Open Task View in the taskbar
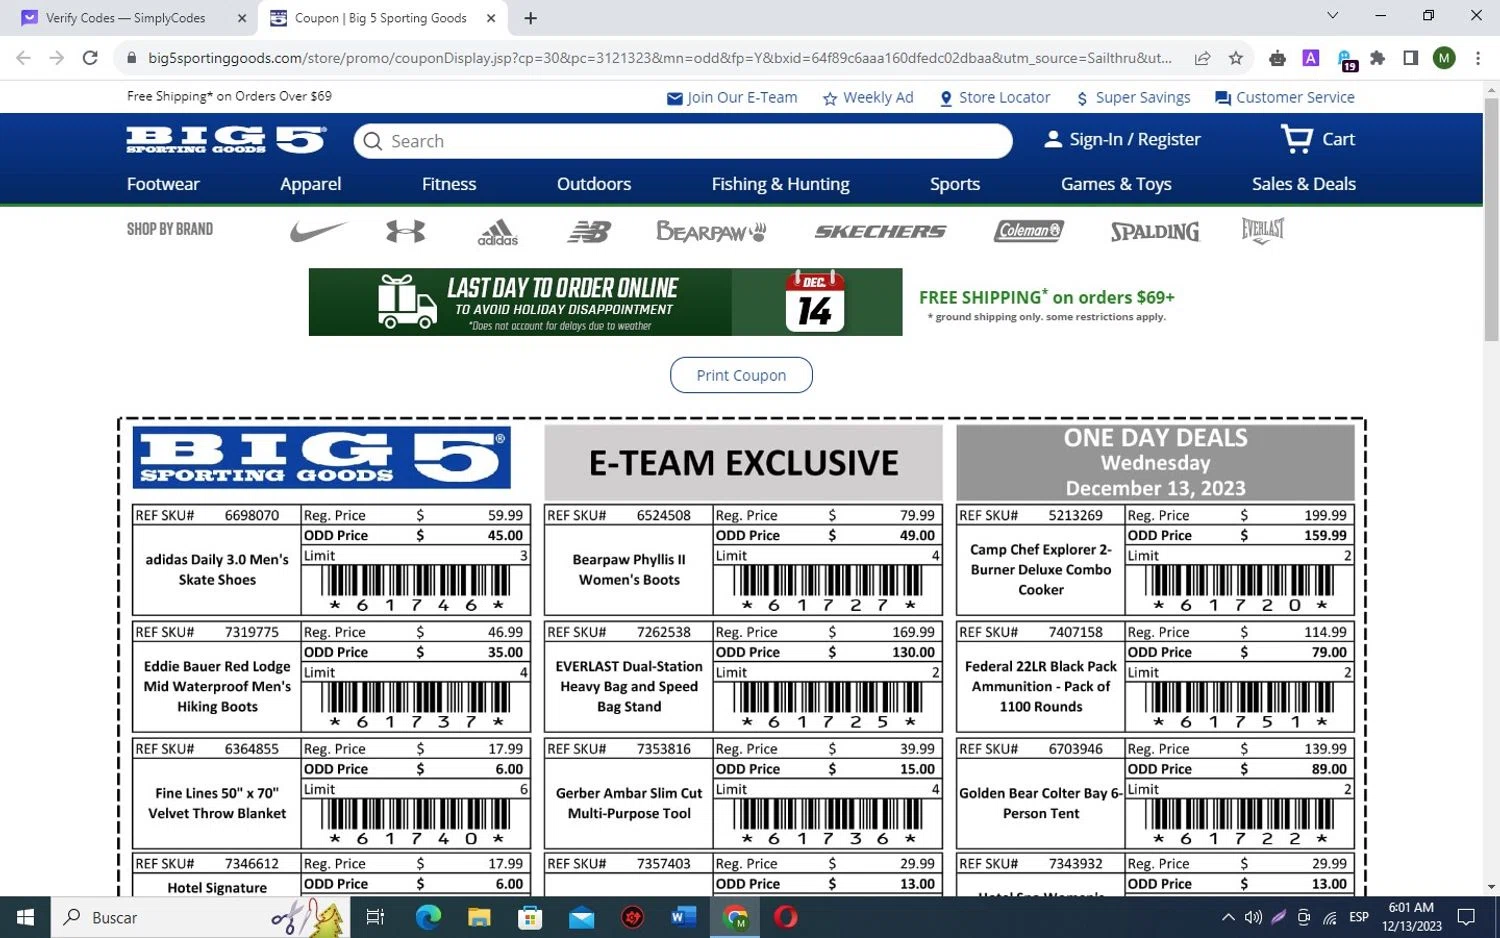Screen dimensions: 1500x938 point(376,917)
